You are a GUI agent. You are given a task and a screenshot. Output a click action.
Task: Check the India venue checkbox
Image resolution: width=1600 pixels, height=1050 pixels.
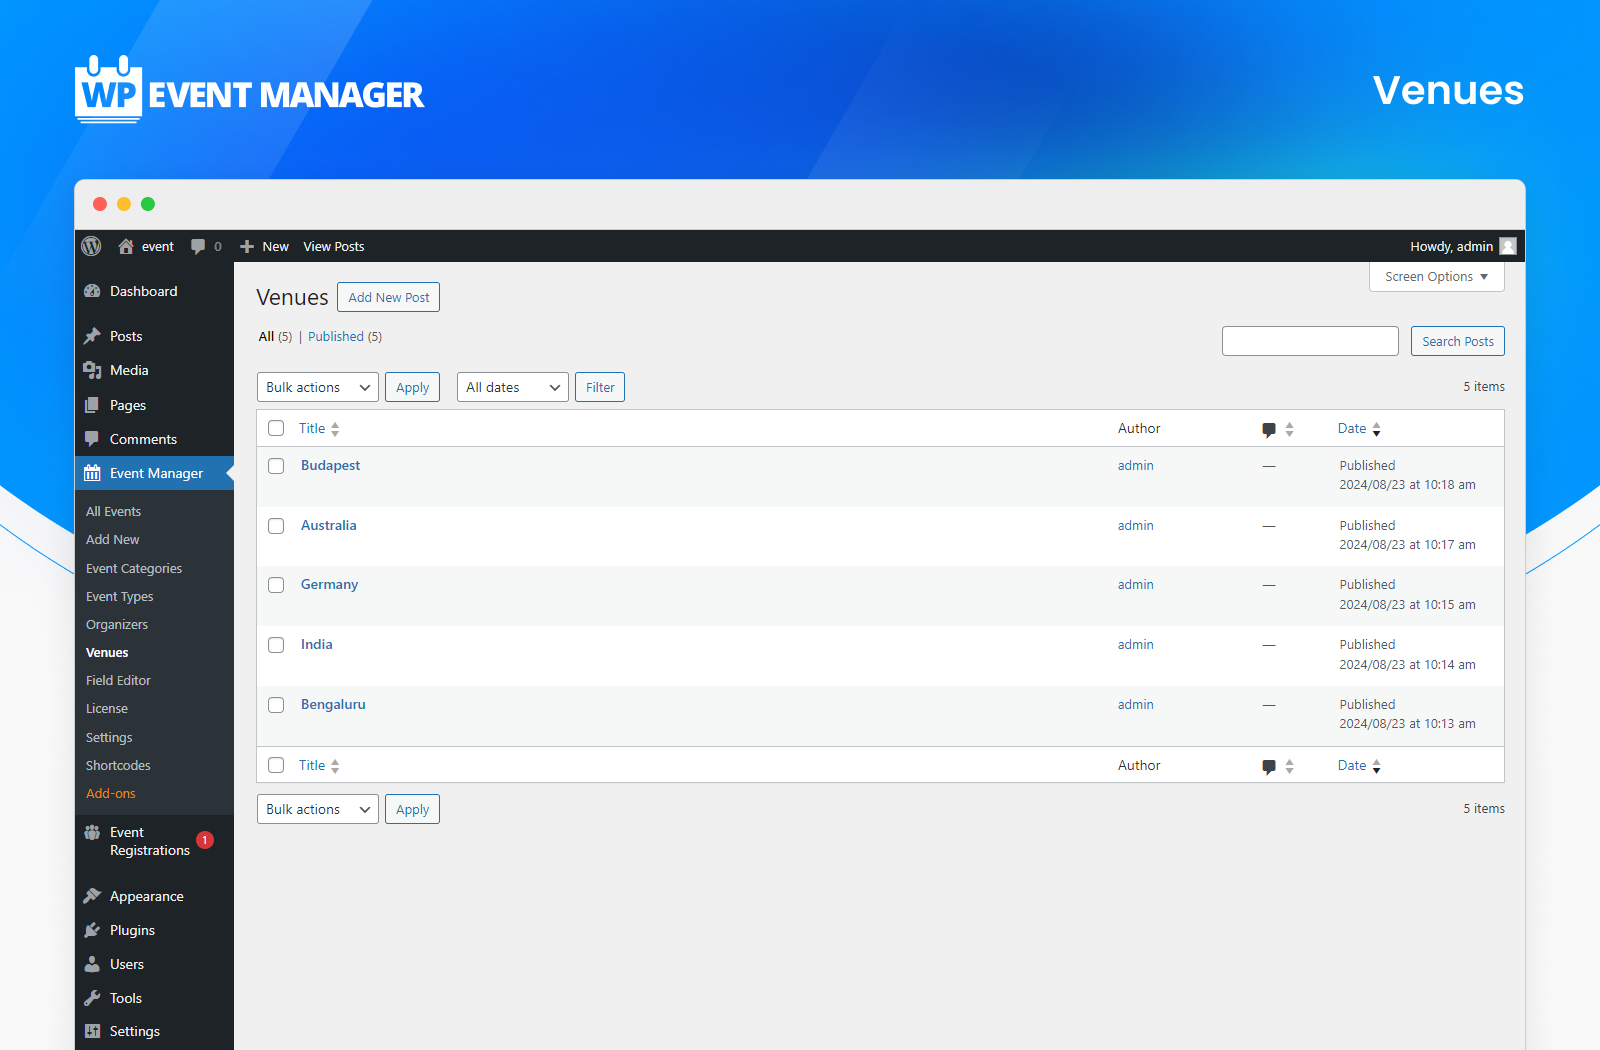click(276, 645)
